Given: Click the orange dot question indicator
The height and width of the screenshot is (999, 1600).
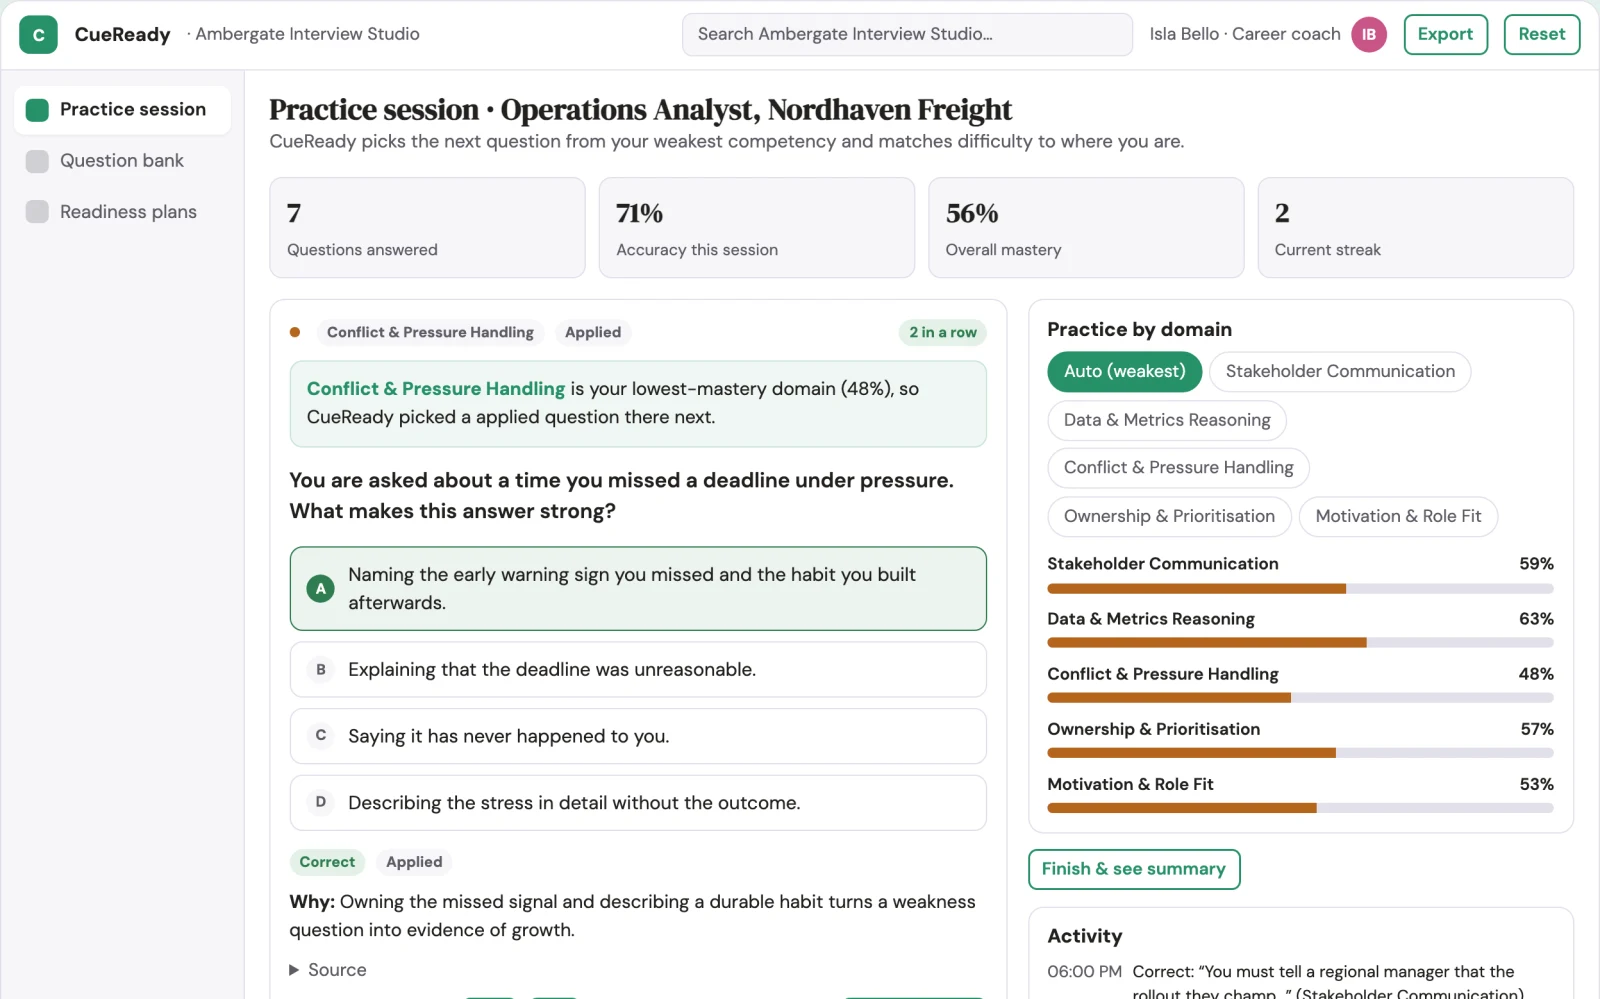Looking at the screenshot, I should [295, 332].
